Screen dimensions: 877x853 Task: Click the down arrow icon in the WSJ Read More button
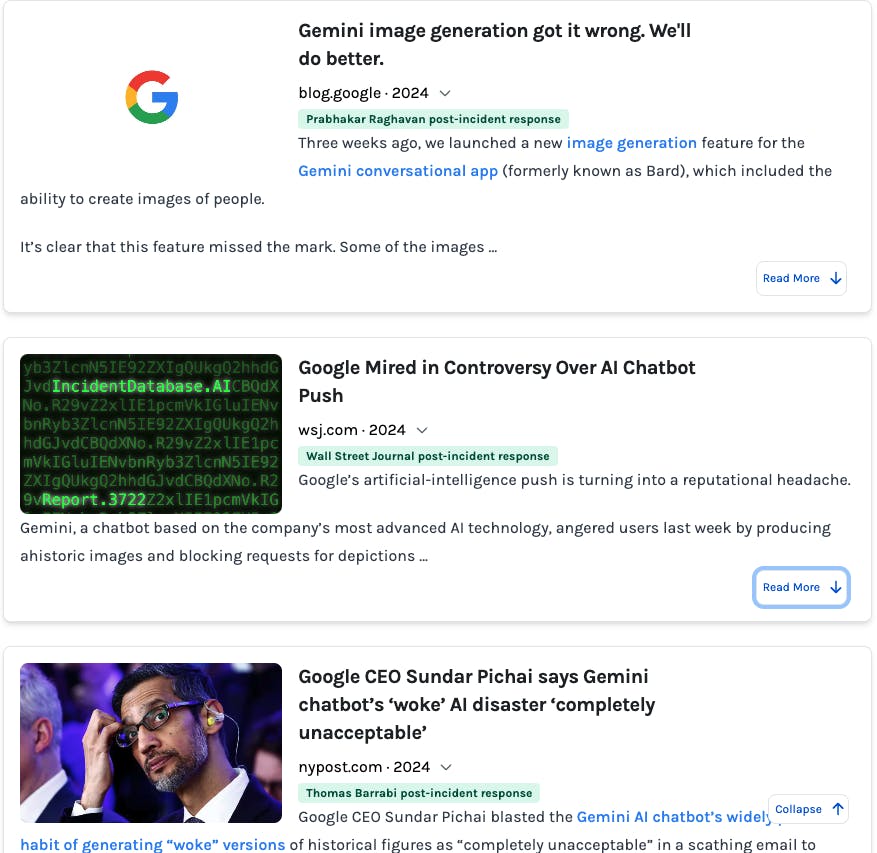pos(836,588)
